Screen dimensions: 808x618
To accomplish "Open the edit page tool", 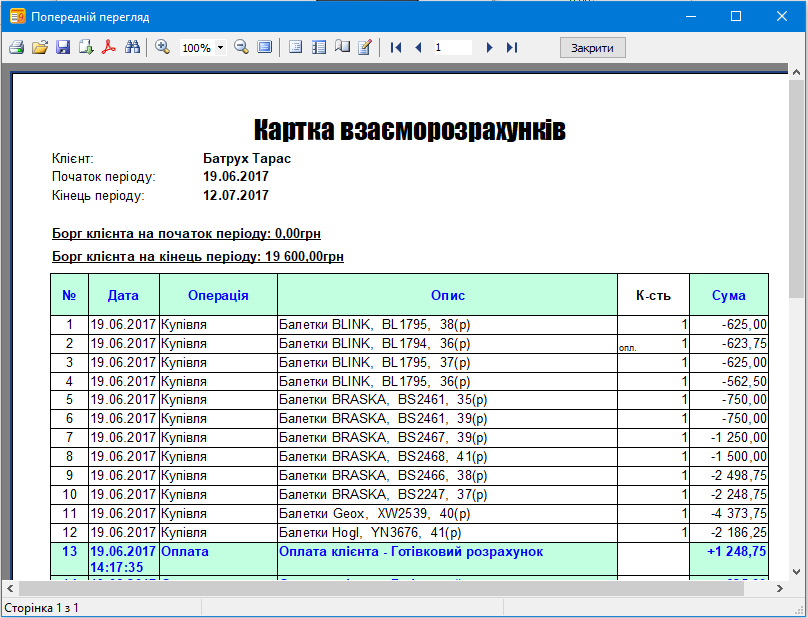I will pyautogui.click(x=365, y=47).
